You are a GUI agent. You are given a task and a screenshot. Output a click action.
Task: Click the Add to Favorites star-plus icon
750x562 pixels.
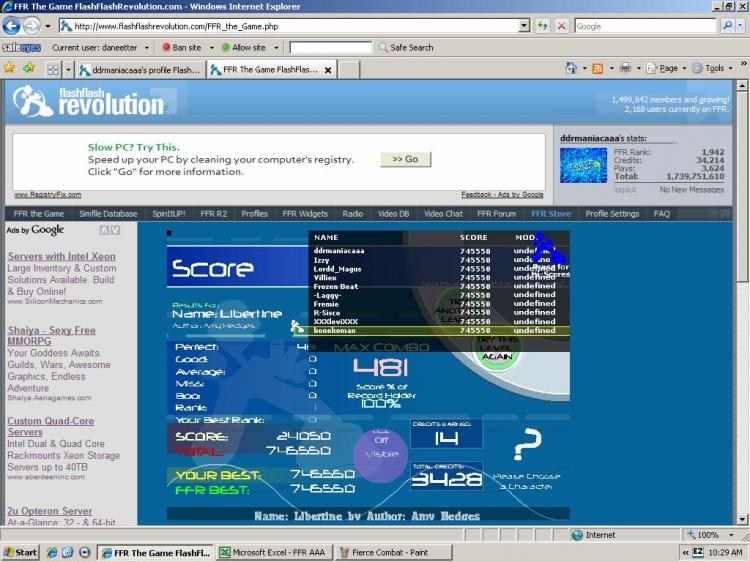click(29, 68)
